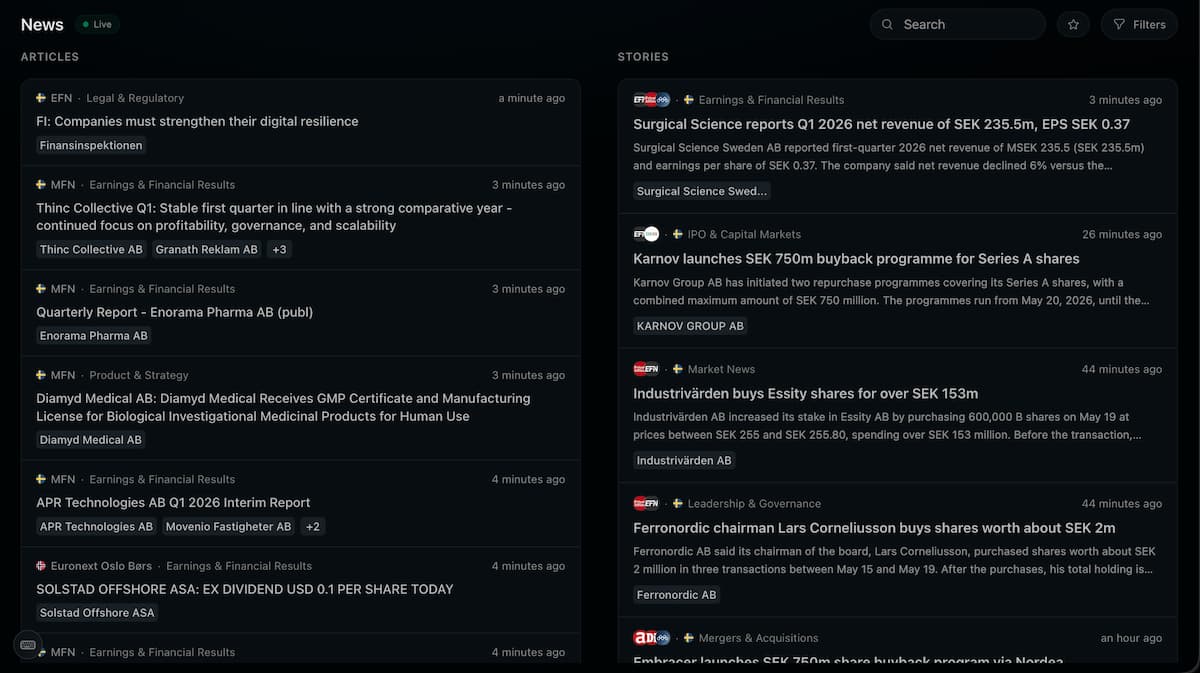Click the funnel icon in Filters
This screenshot has width=1200, height=673.
[1119, 24]
